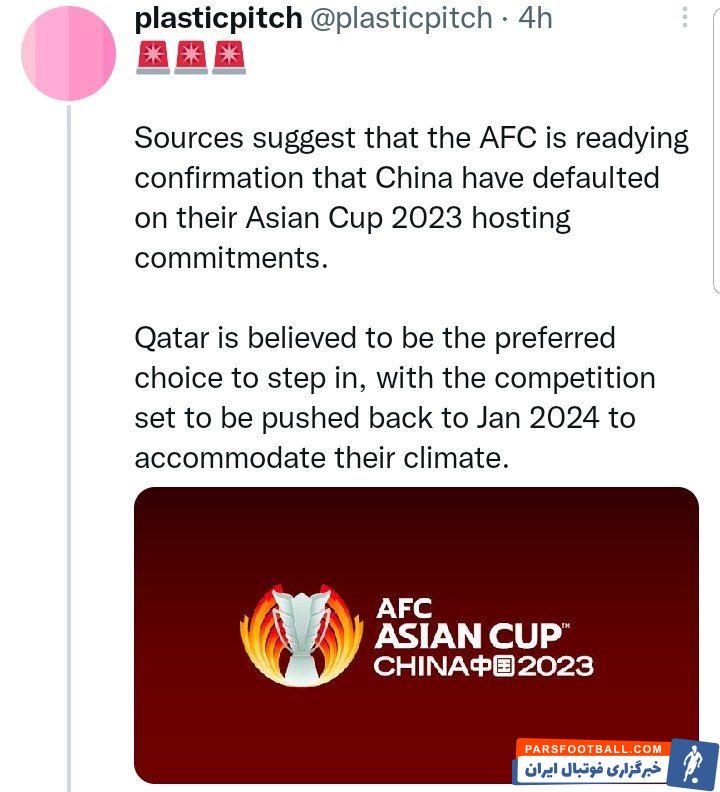Click the third red siren emoji

[x=229, y=58]
